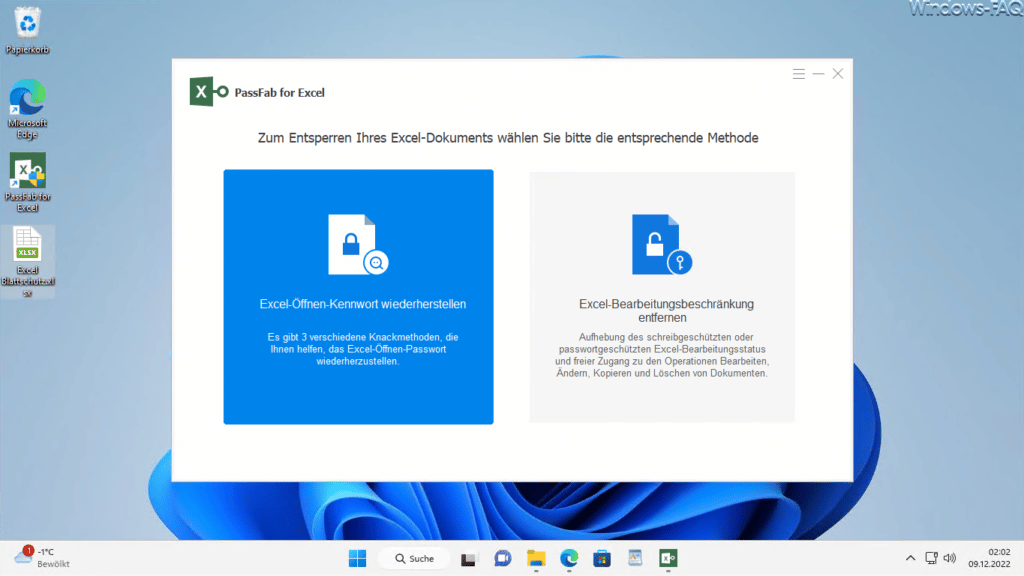The image size is (1024, 576).
Task: Open the PassFab hamburger menu
Action: [x=798, y=74]
